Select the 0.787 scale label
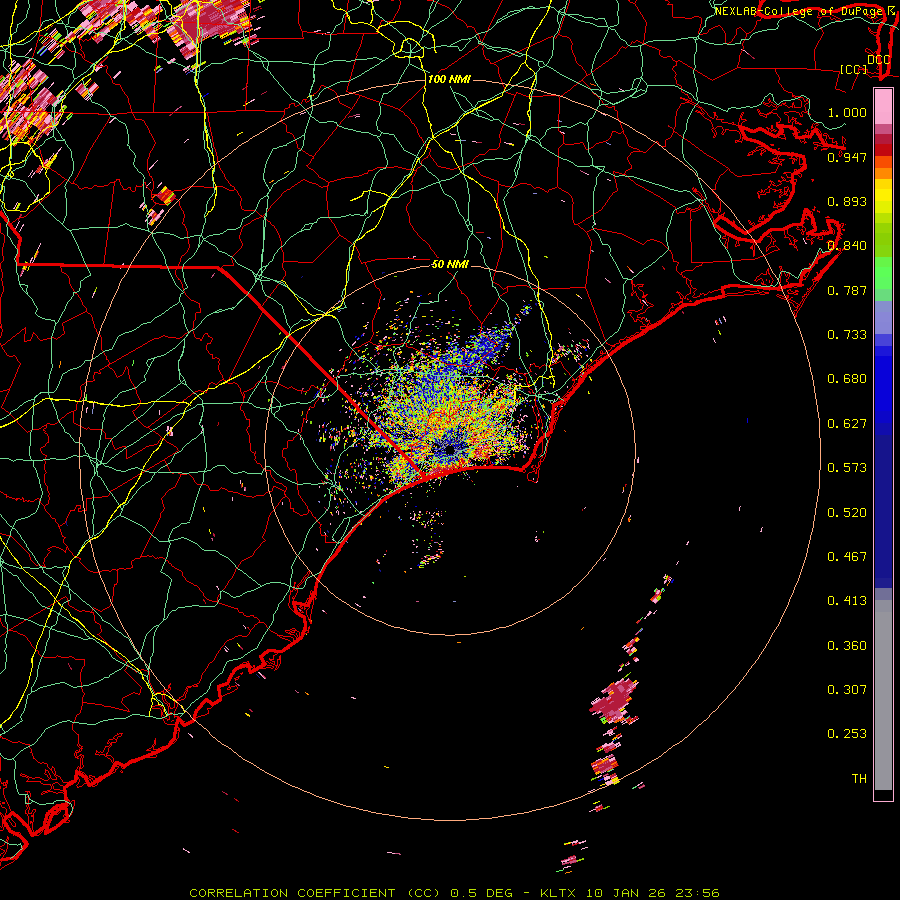 coord(847,290)
